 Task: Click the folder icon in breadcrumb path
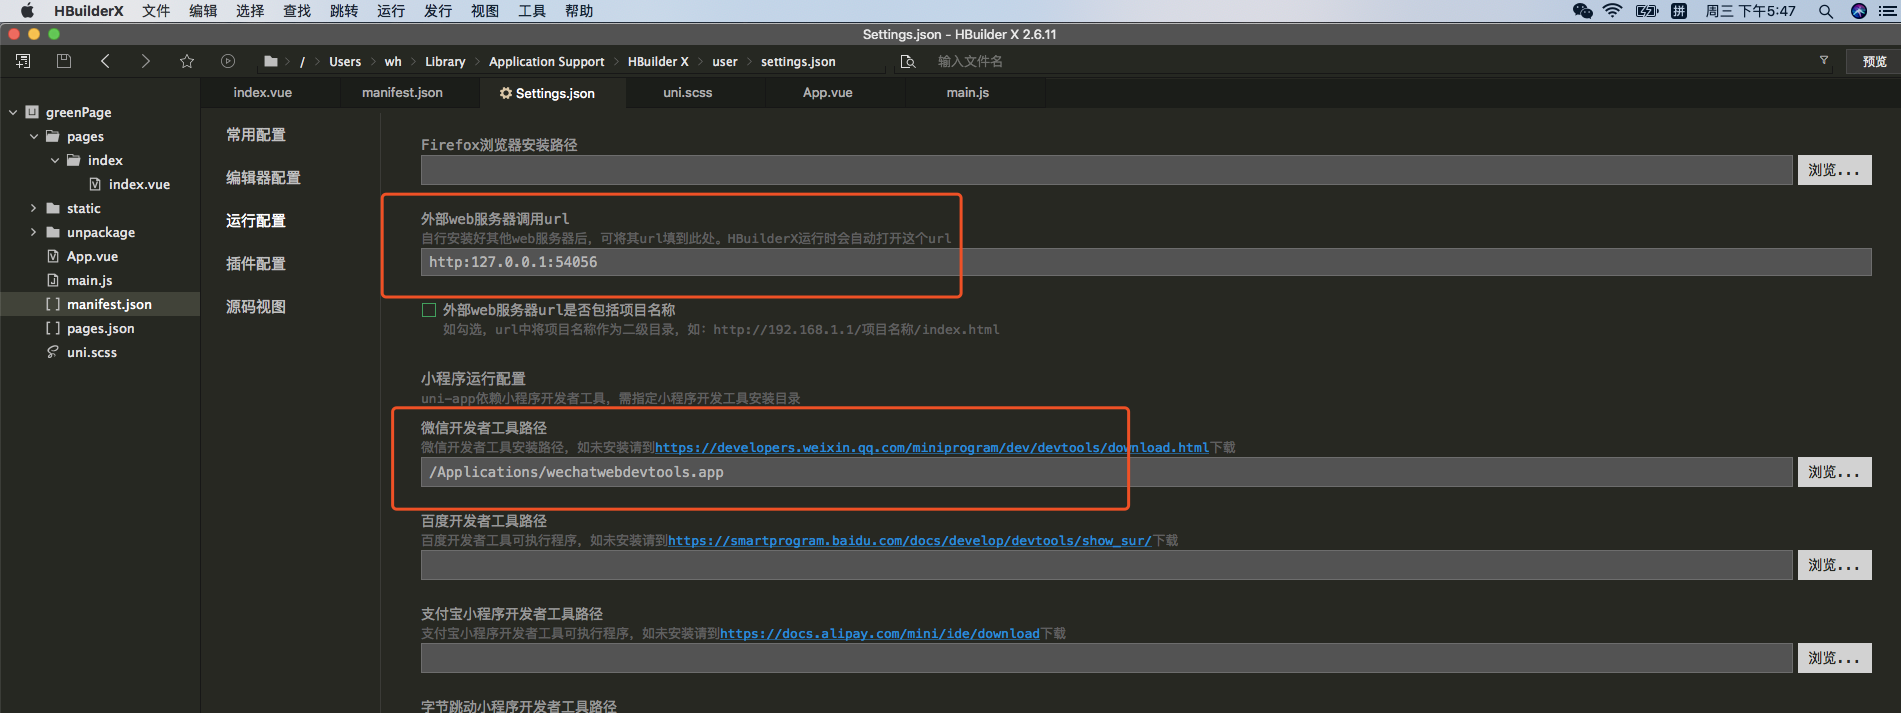271,61
